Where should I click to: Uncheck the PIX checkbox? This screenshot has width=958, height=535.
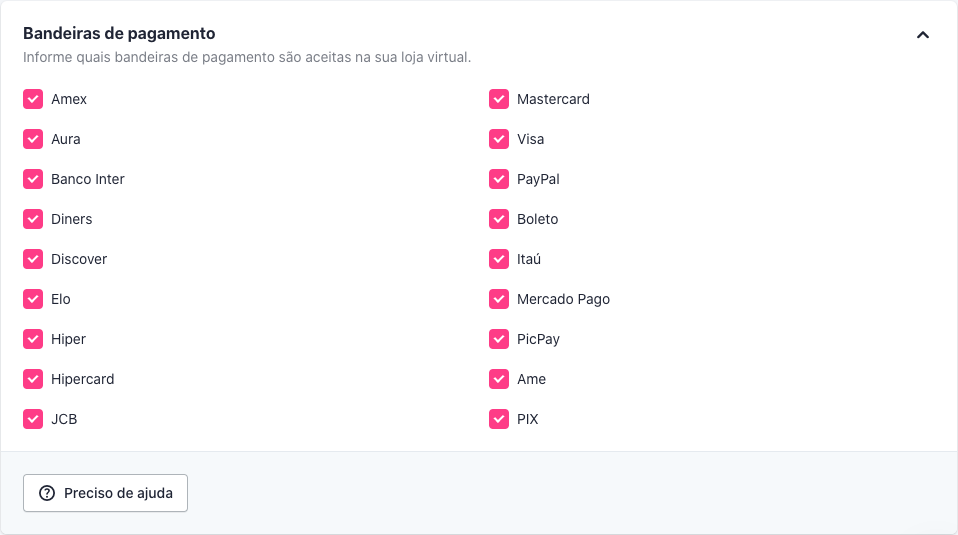click(x=499, y=419)
